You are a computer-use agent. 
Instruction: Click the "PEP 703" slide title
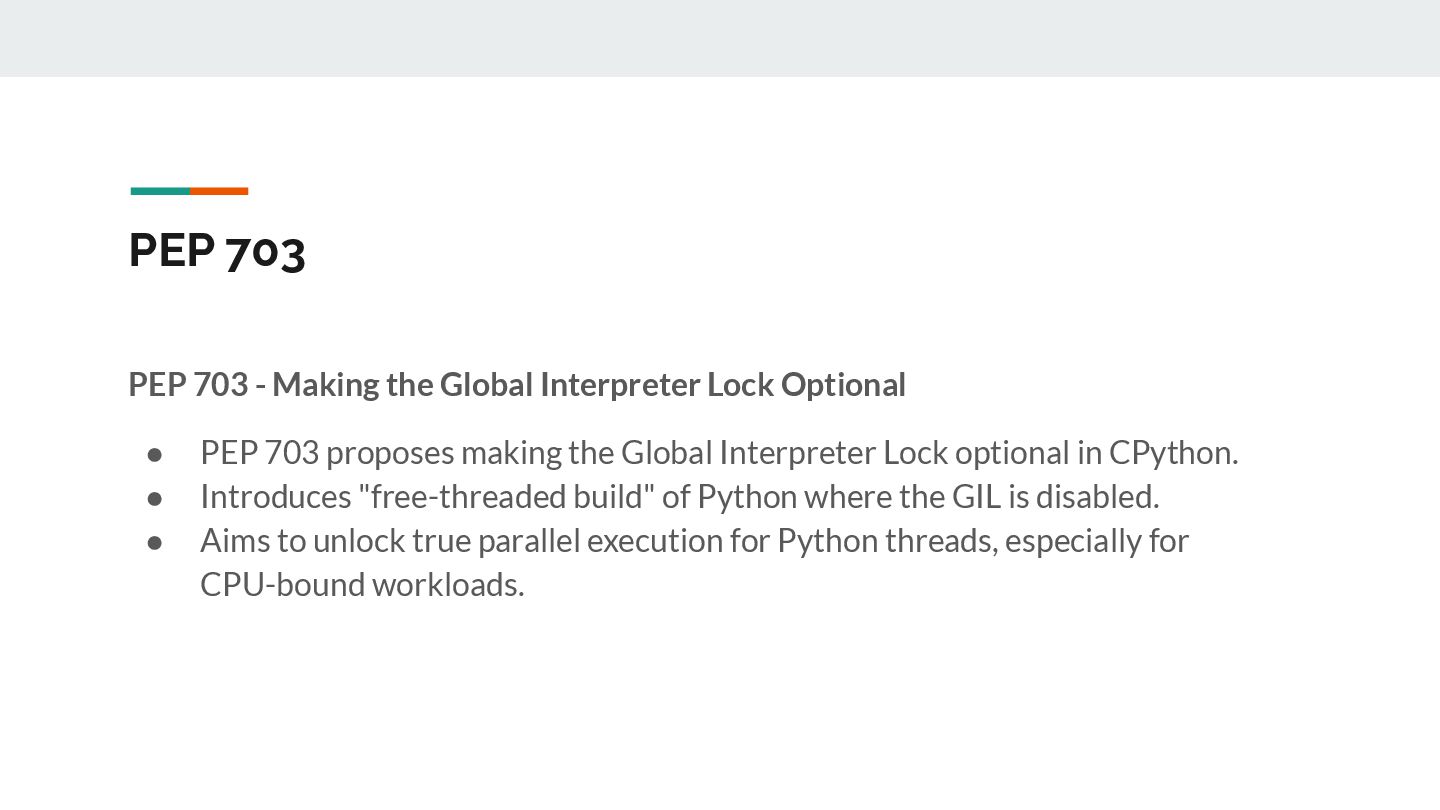[217, 250]
